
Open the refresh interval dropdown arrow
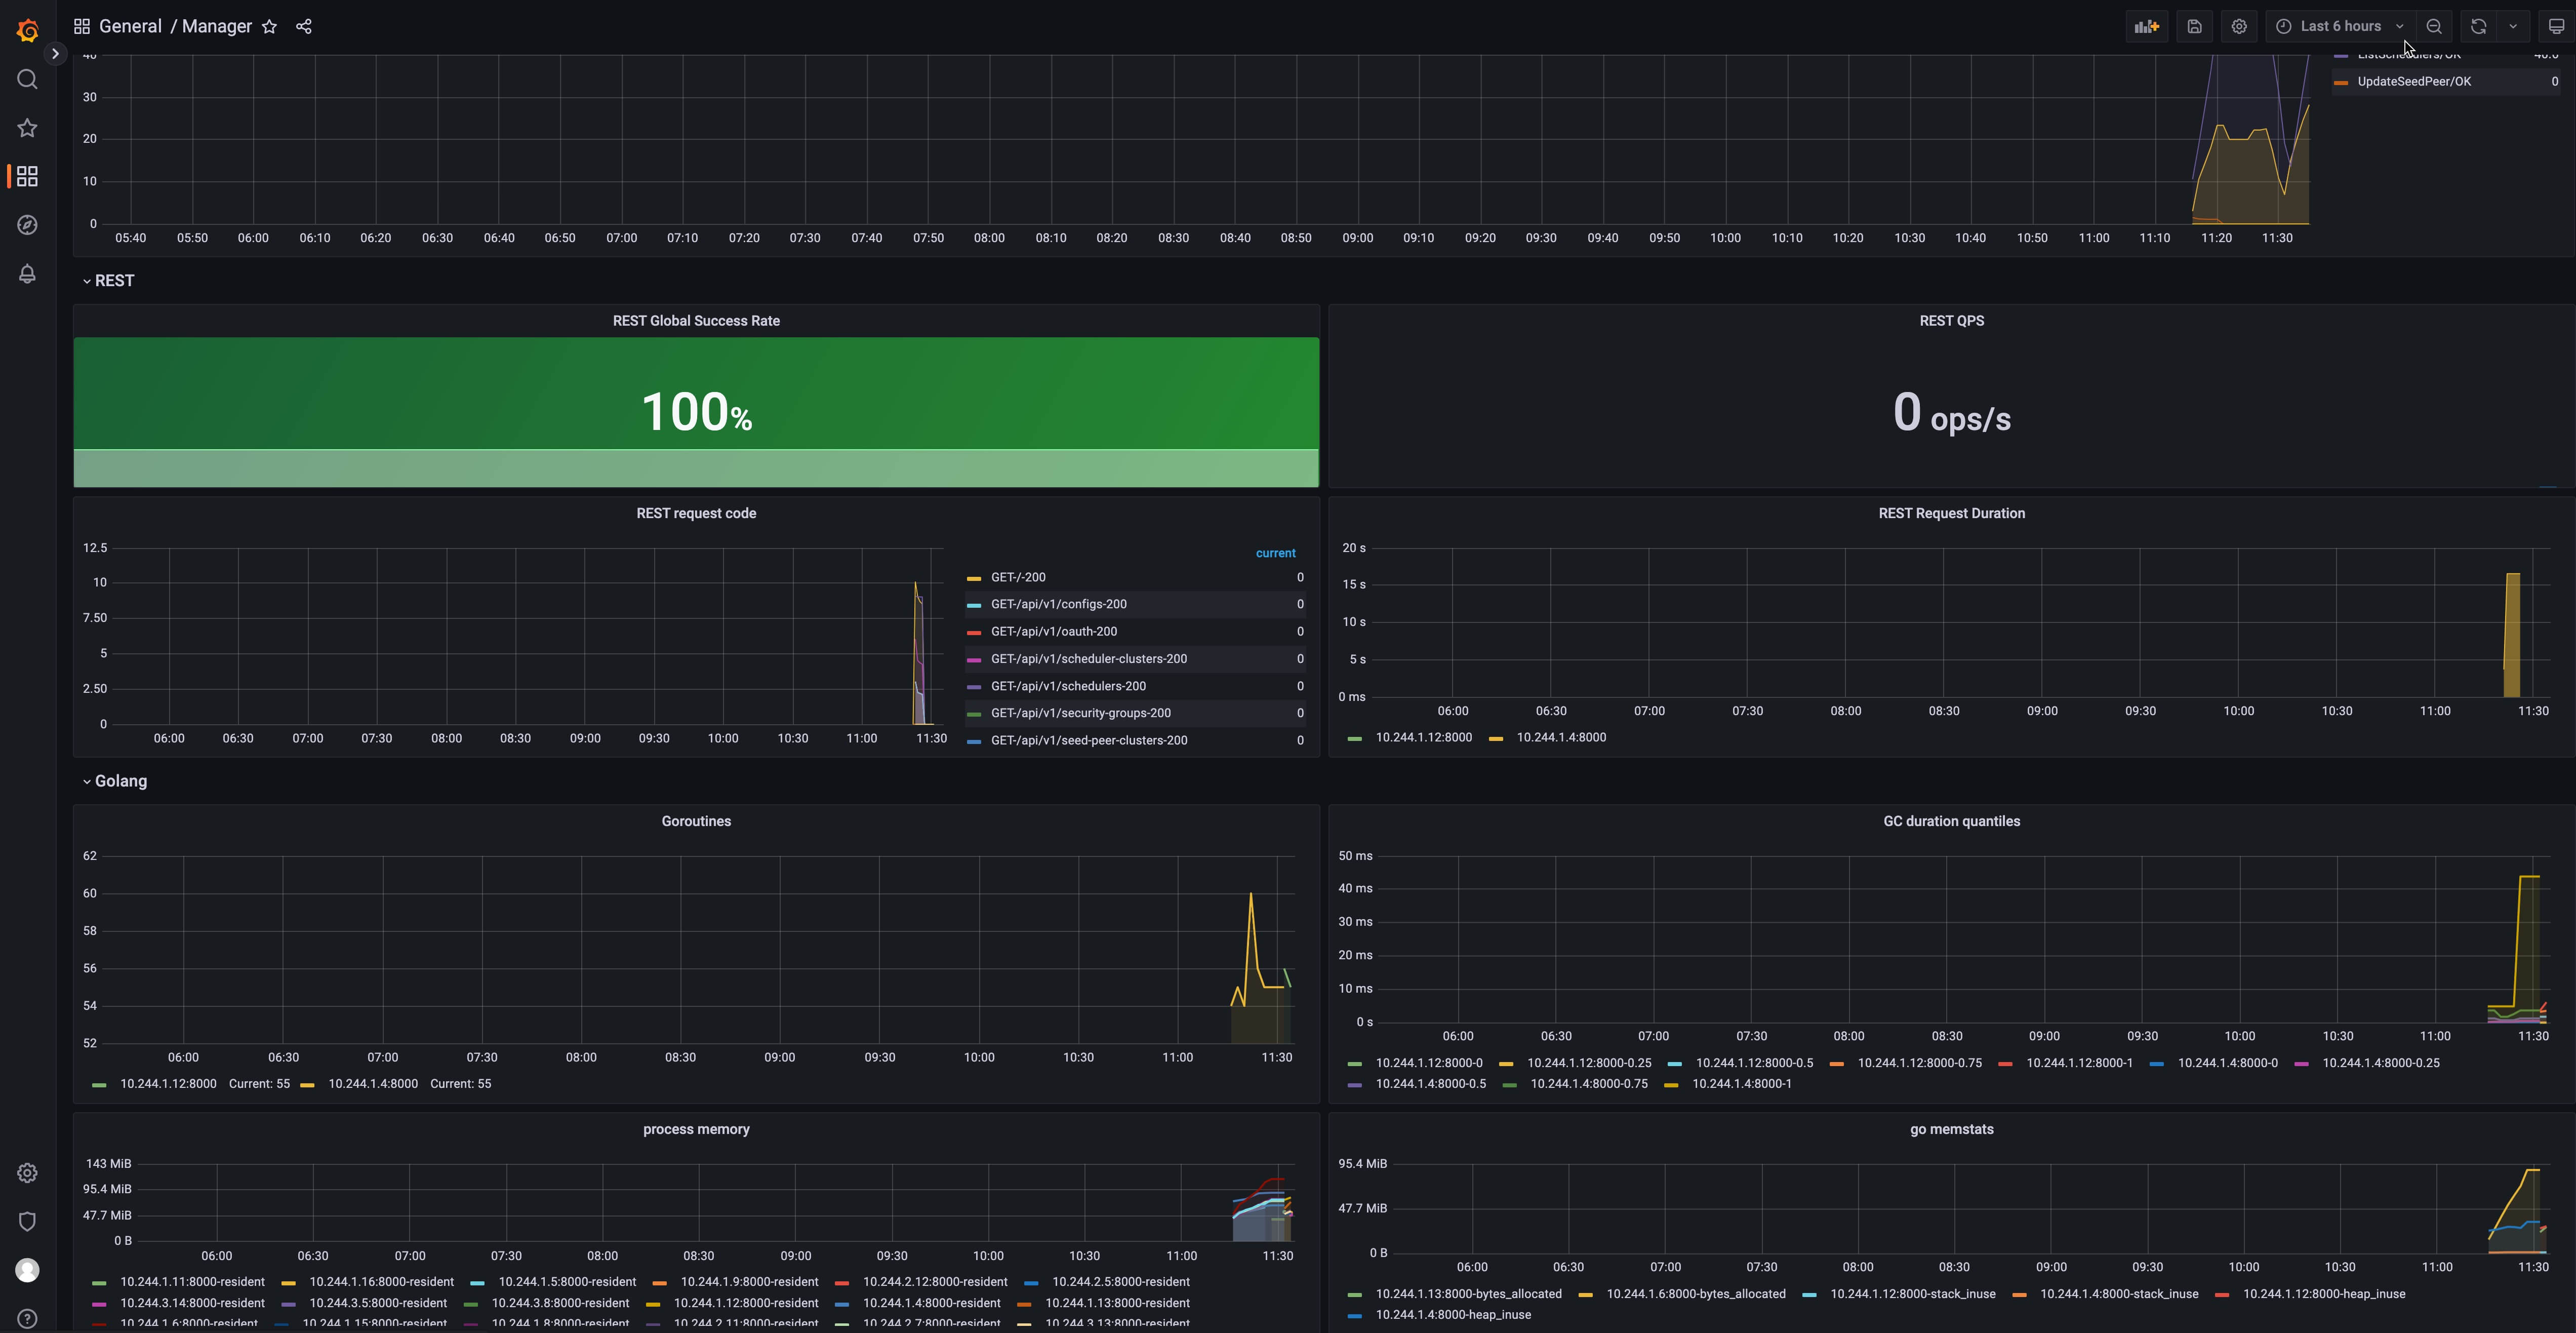[2513, 27]
